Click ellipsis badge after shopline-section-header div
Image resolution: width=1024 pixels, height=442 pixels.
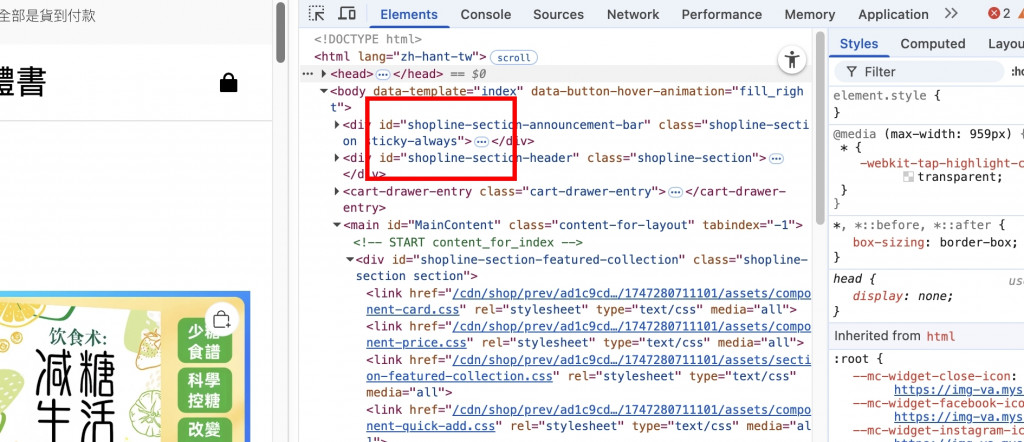[776, 159]
